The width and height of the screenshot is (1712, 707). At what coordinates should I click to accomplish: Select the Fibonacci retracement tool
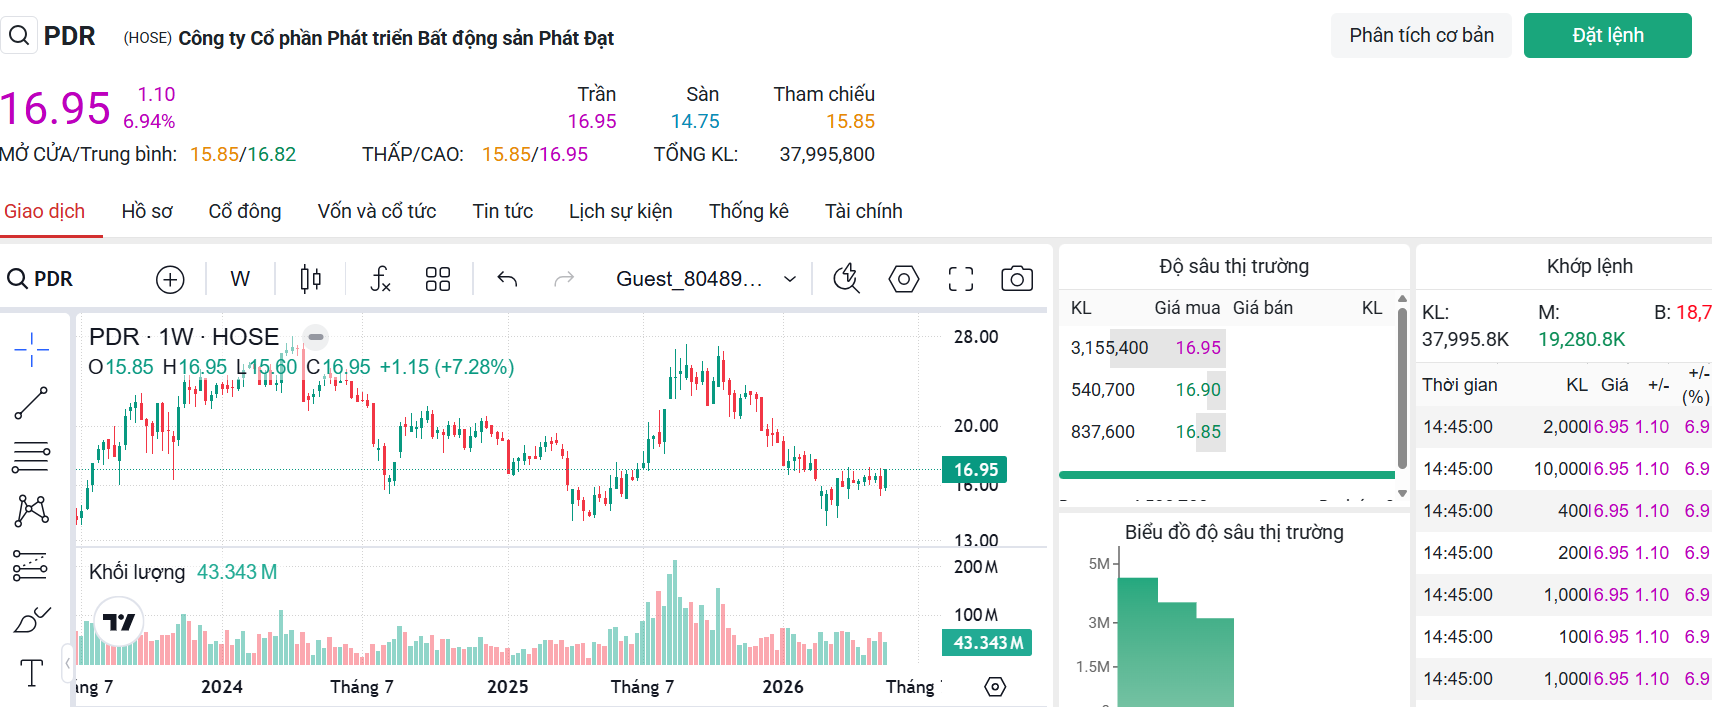[x=31, y=457]
